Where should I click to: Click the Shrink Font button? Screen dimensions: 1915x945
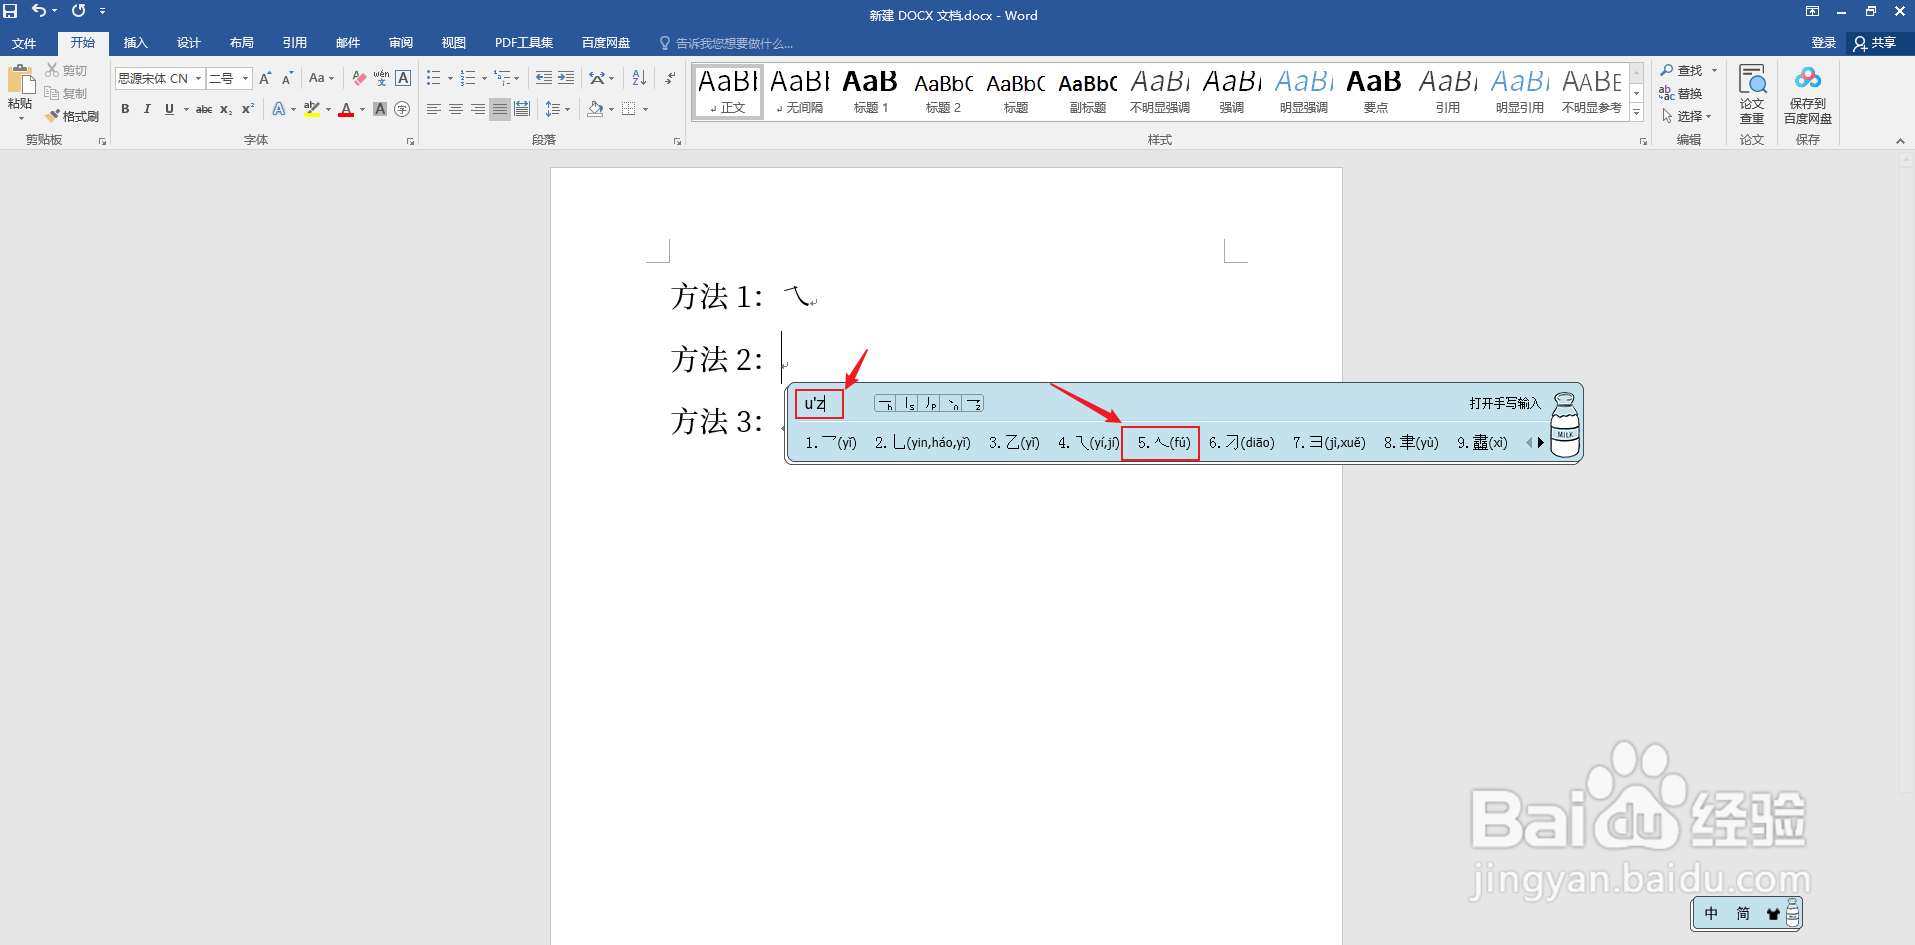pyautogui.click(x=287, y=78)
